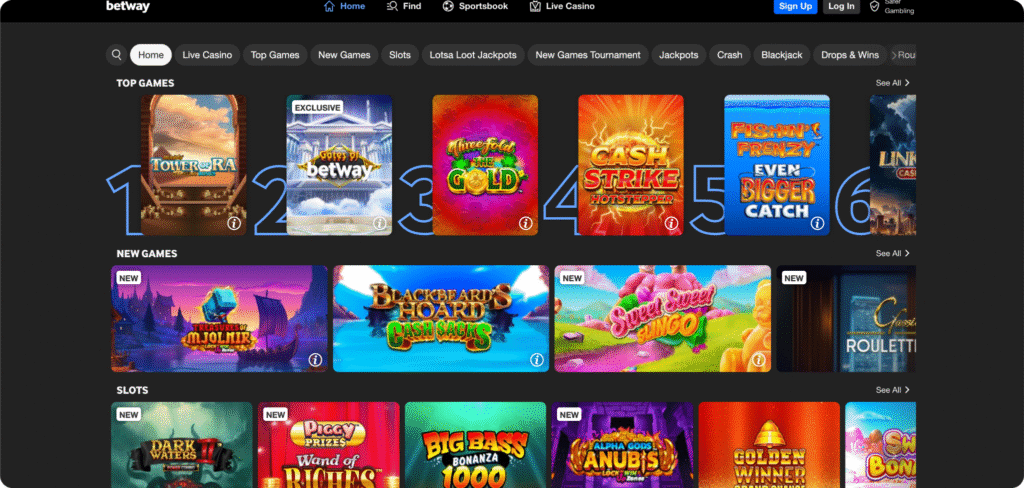Select the Top Games category pill

[x=275, y=55]
